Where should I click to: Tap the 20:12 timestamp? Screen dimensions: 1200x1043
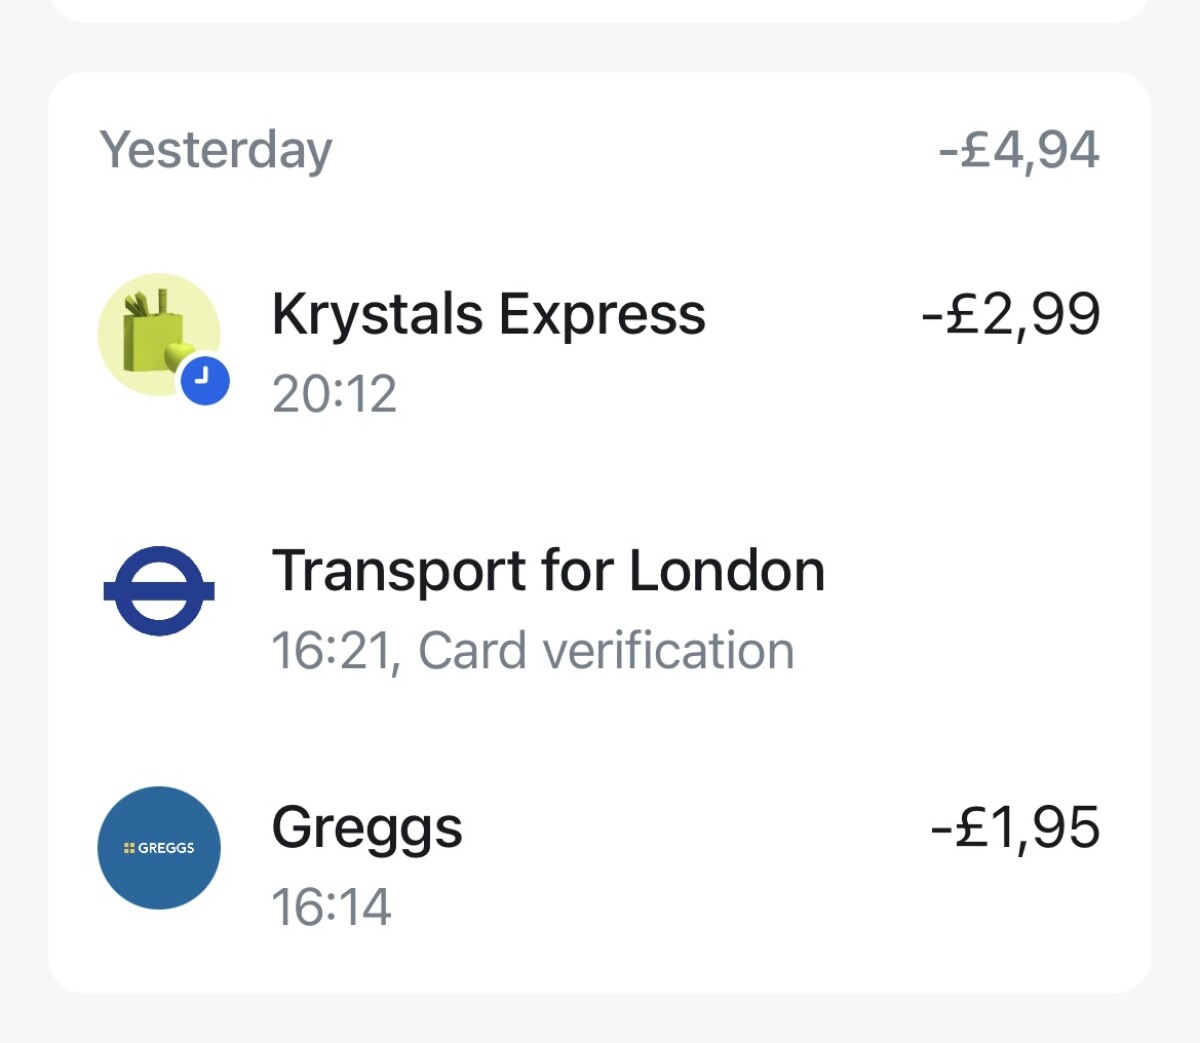click(334, 394)
